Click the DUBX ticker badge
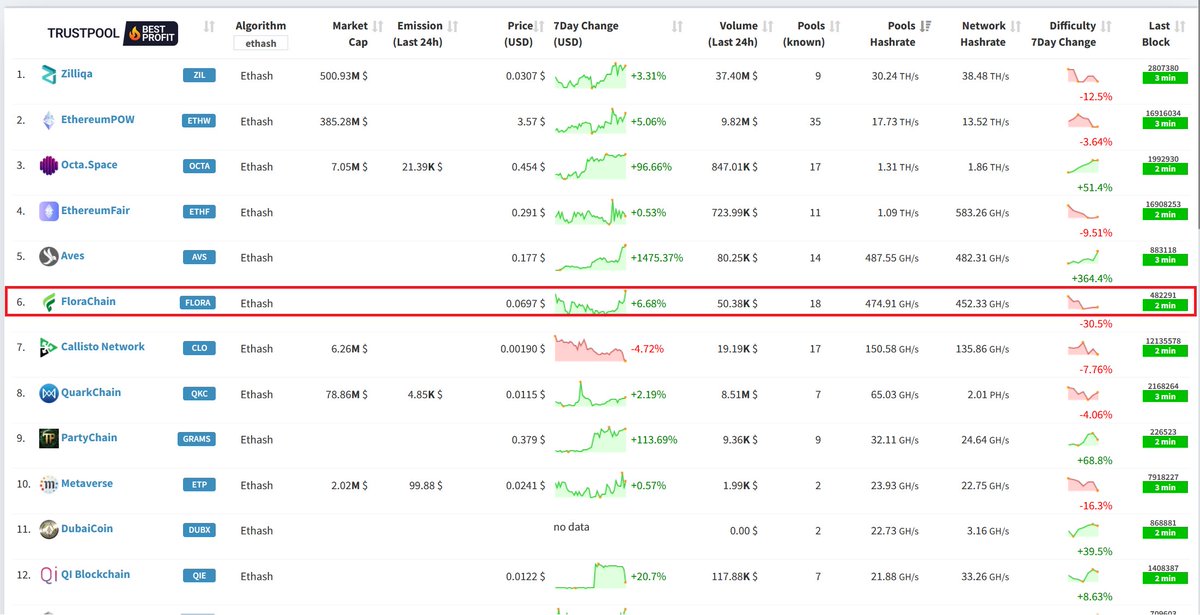 (x=199, y=530)
